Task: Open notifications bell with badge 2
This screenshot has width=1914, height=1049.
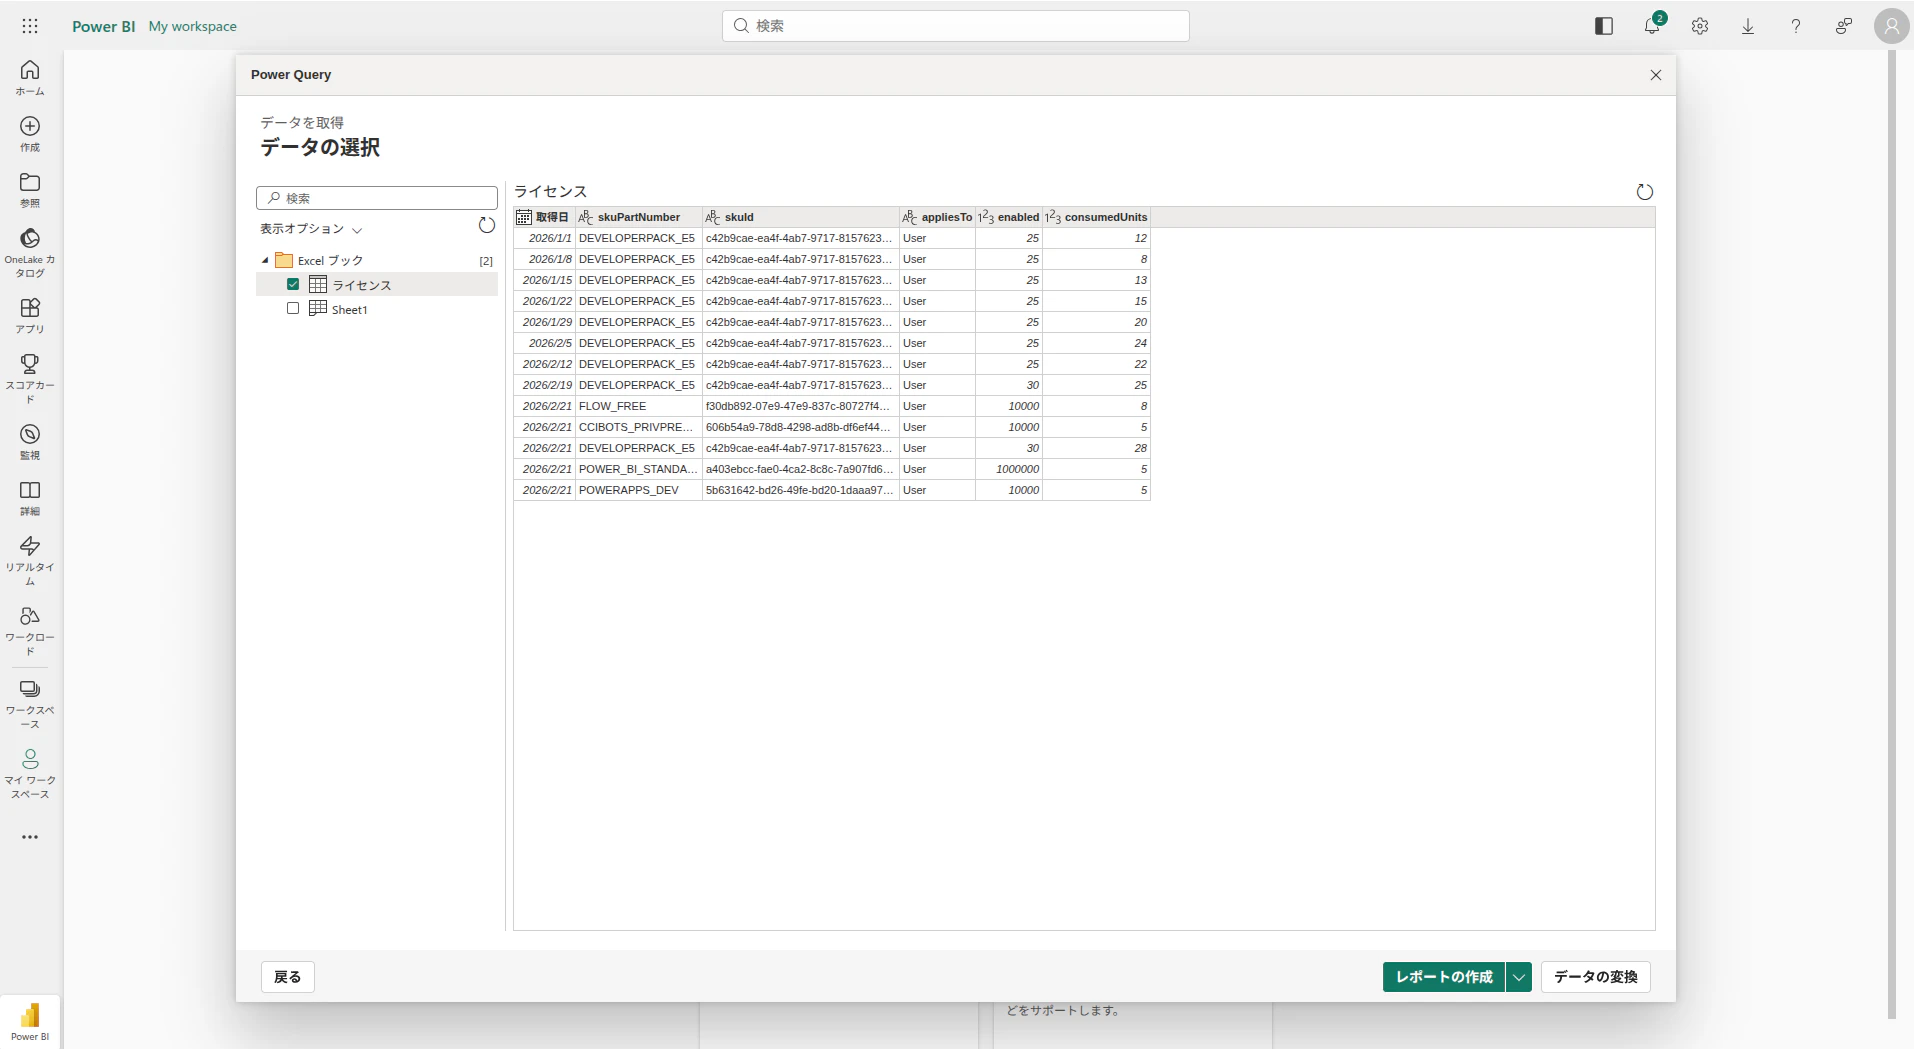Action: 1652,26
